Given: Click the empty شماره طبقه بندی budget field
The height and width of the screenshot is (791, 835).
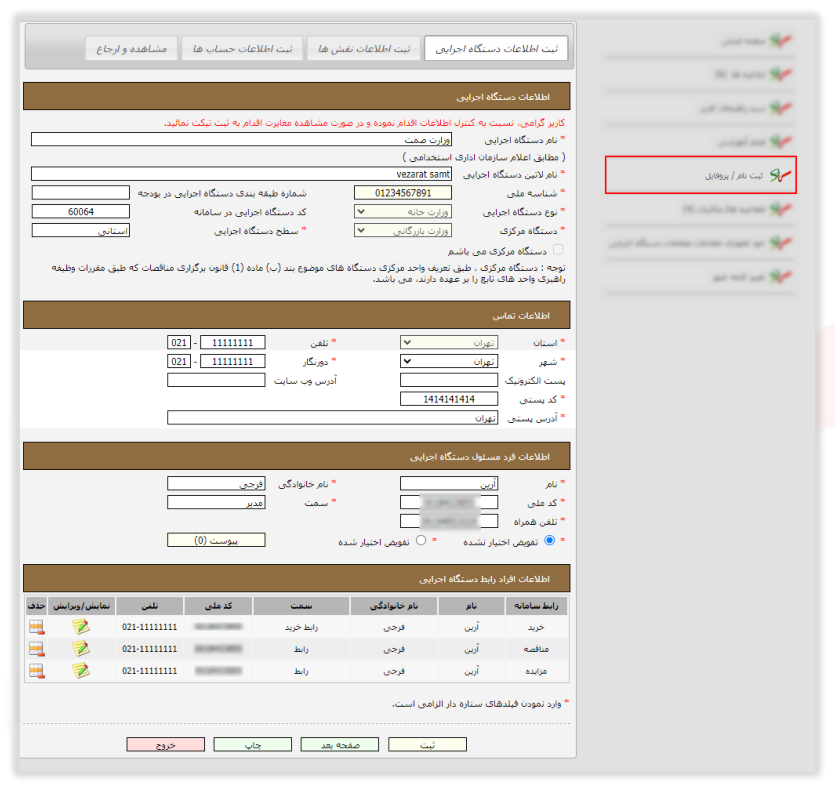Looking at the screenshot, I should click(x=80, y=192).
